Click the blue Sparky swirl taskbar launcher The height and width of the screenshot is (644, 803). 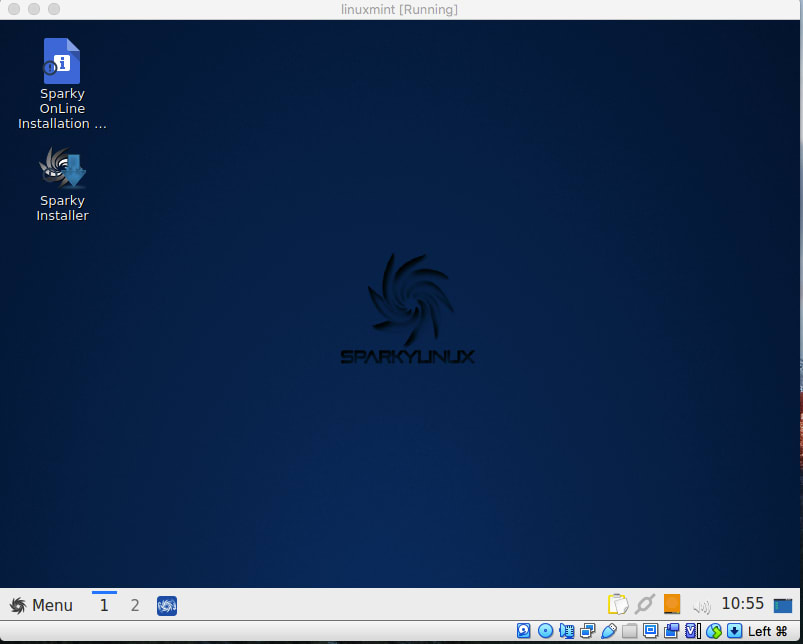(x=167, y=606)
